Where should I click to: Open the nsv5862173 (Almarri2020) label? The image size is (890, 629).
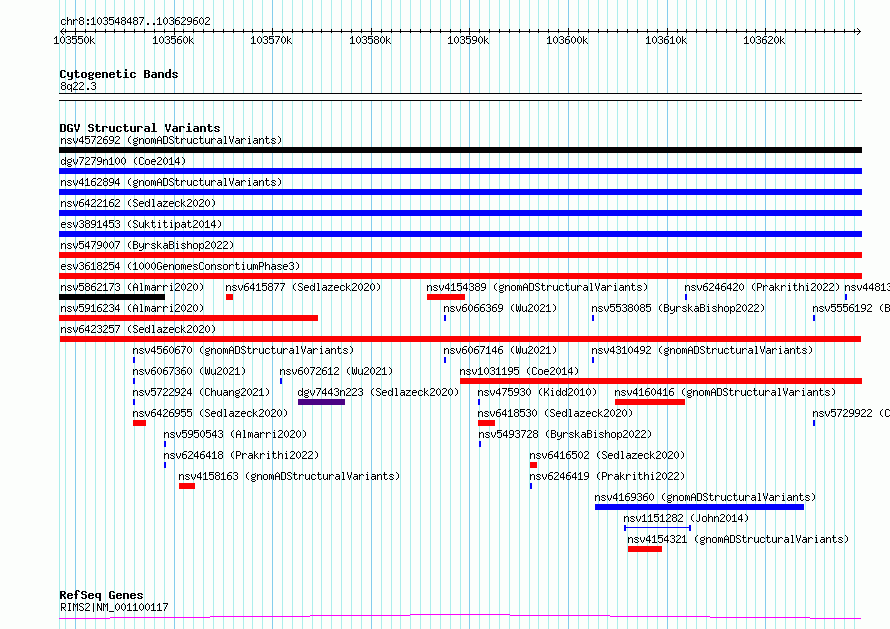coord(132,287)
